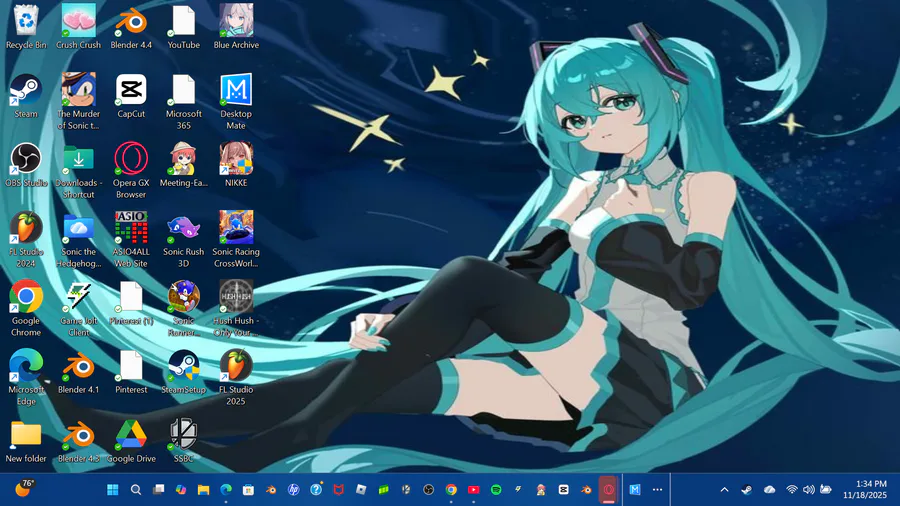The image size is (900, 506).
Task: Select the Blender 4.4 desktop shortcut
Action: [131, 27]
